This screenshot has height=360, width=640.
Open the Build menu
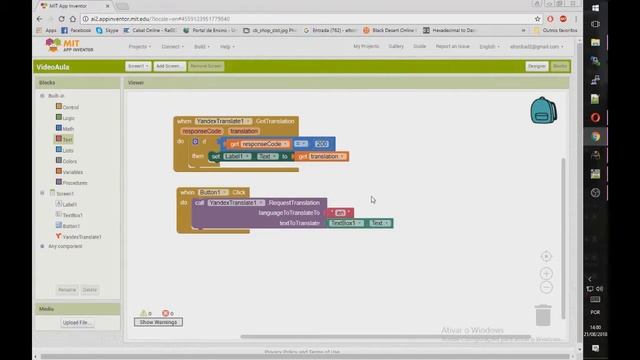coord(202,47)
